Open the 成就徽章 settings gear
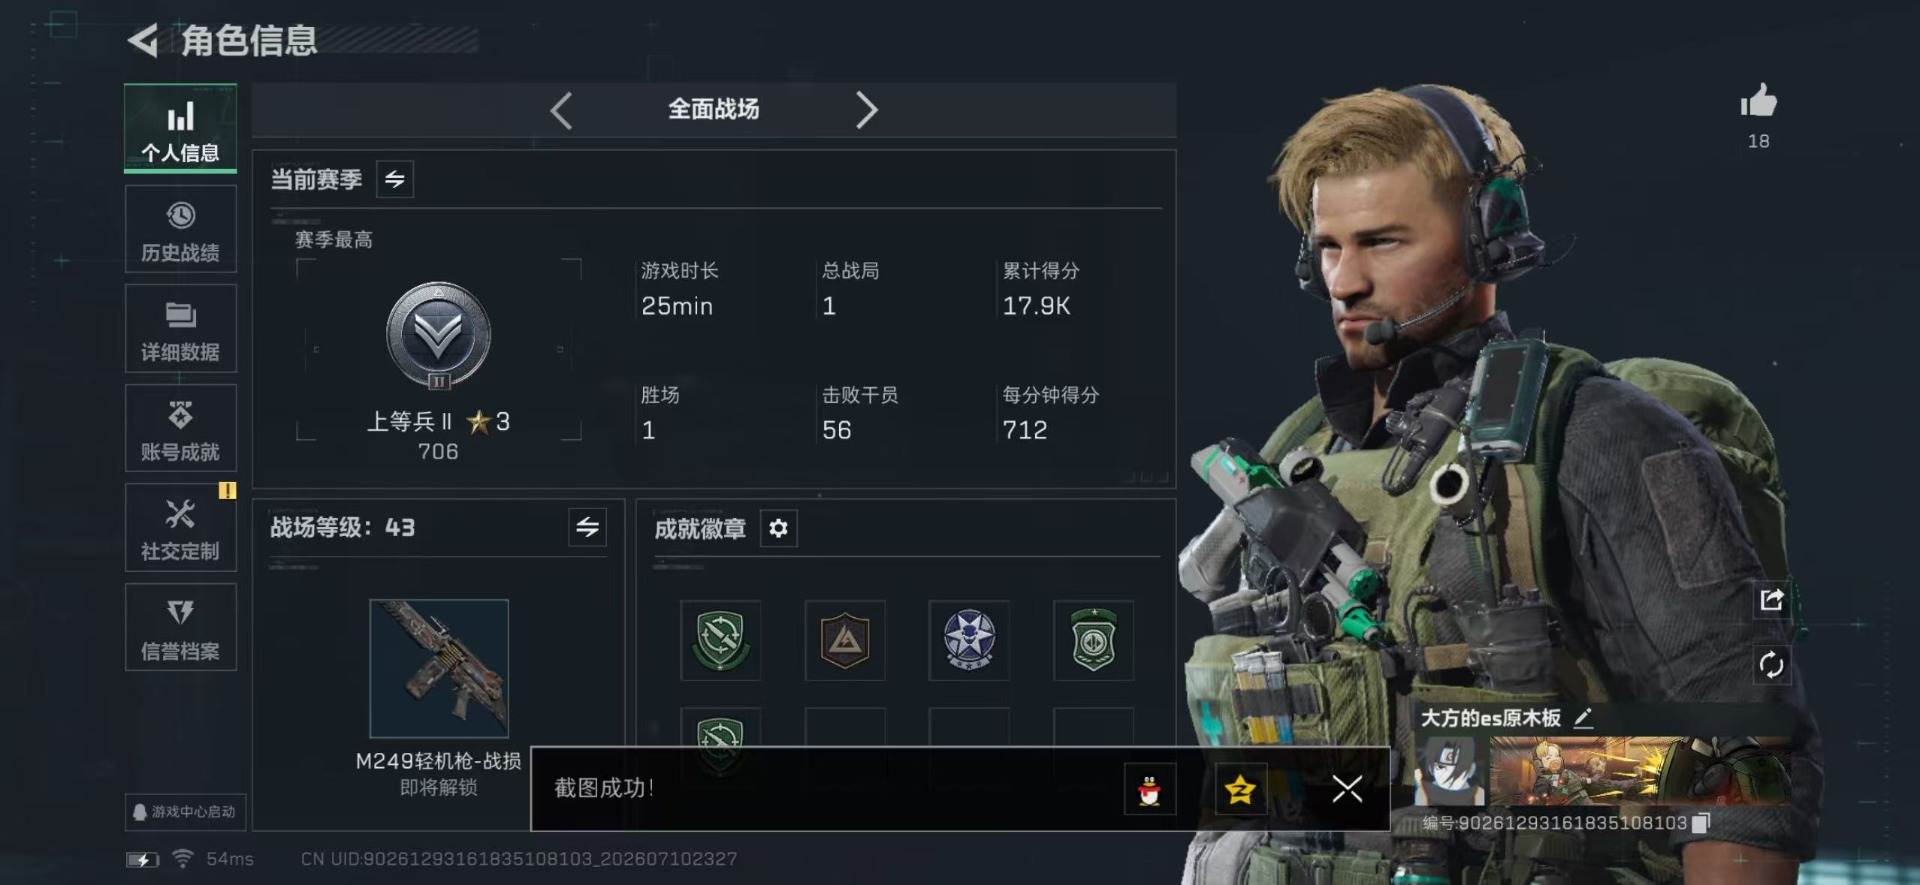 tap(778, 528)
